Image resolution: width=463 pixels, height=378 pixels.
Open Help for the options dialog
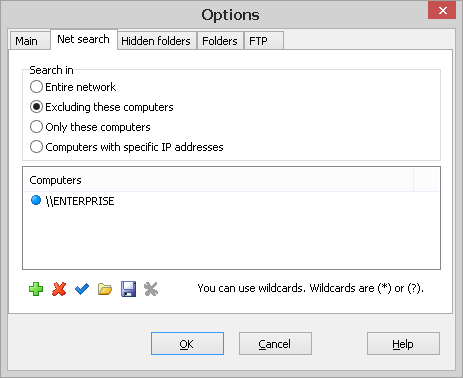[403, 344]
